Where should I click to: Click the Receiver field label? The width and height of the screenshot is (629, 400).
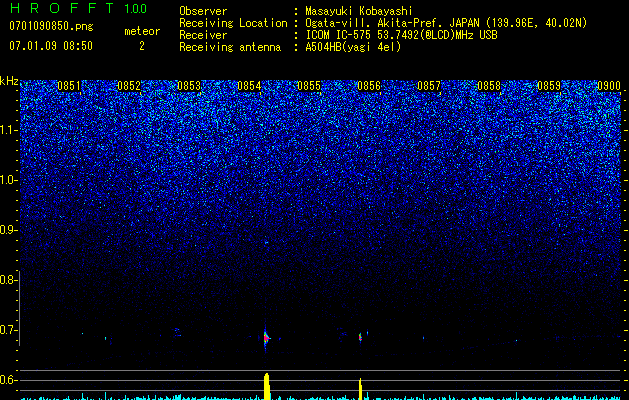pos(203,35)
